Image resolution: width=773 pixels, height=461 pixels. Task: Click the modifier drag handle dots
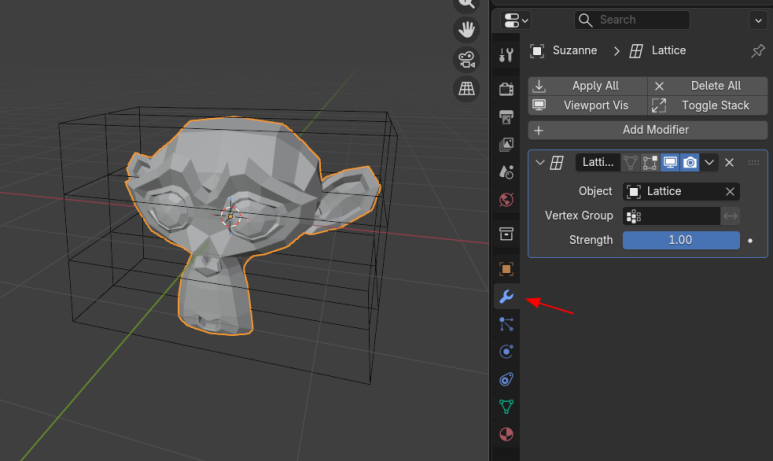click(753, 162)
